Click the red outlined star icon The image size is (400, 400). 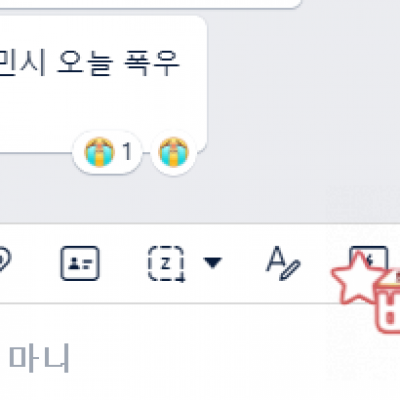click(358, 278)
